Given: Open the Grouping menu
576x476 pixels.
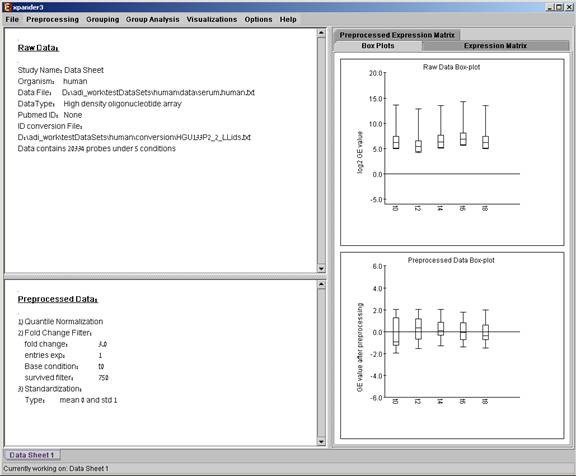Looking at the screenshot, I should pyautogui.click(x=102, y=19).
